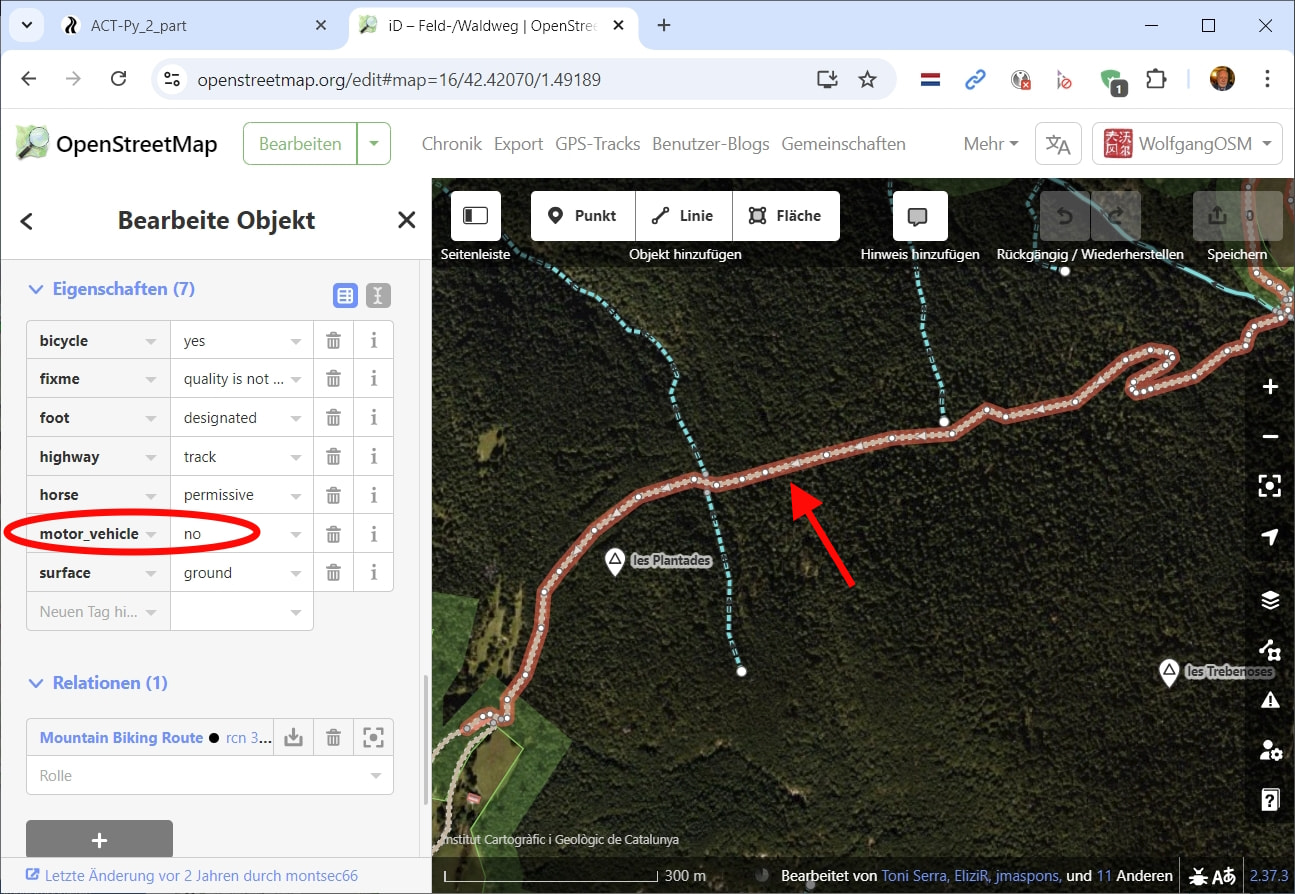Switch tag editor to text view
Viewport: 1295px width, 894px height.
click(x=378, y=295)
